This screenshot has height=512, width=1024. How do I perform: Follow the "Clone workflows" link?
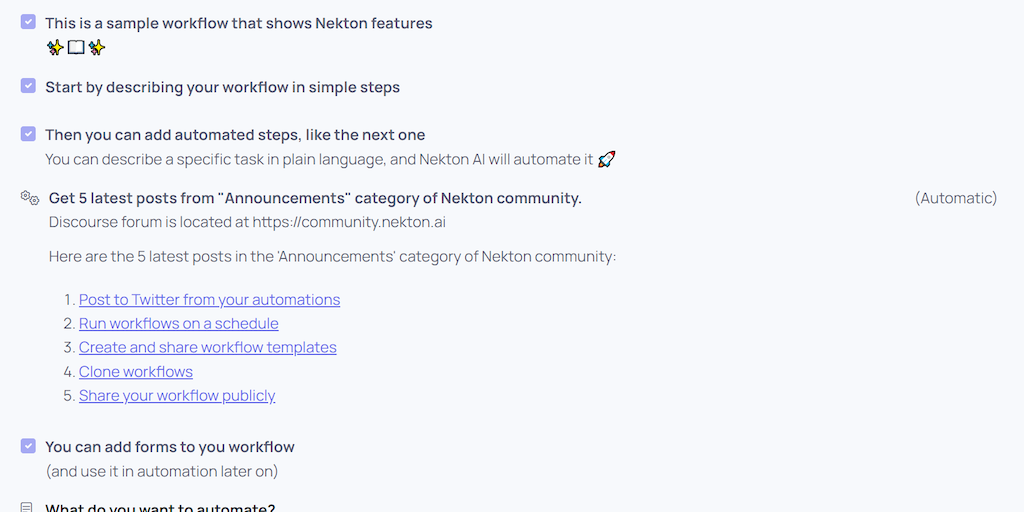tap(135, 372)
